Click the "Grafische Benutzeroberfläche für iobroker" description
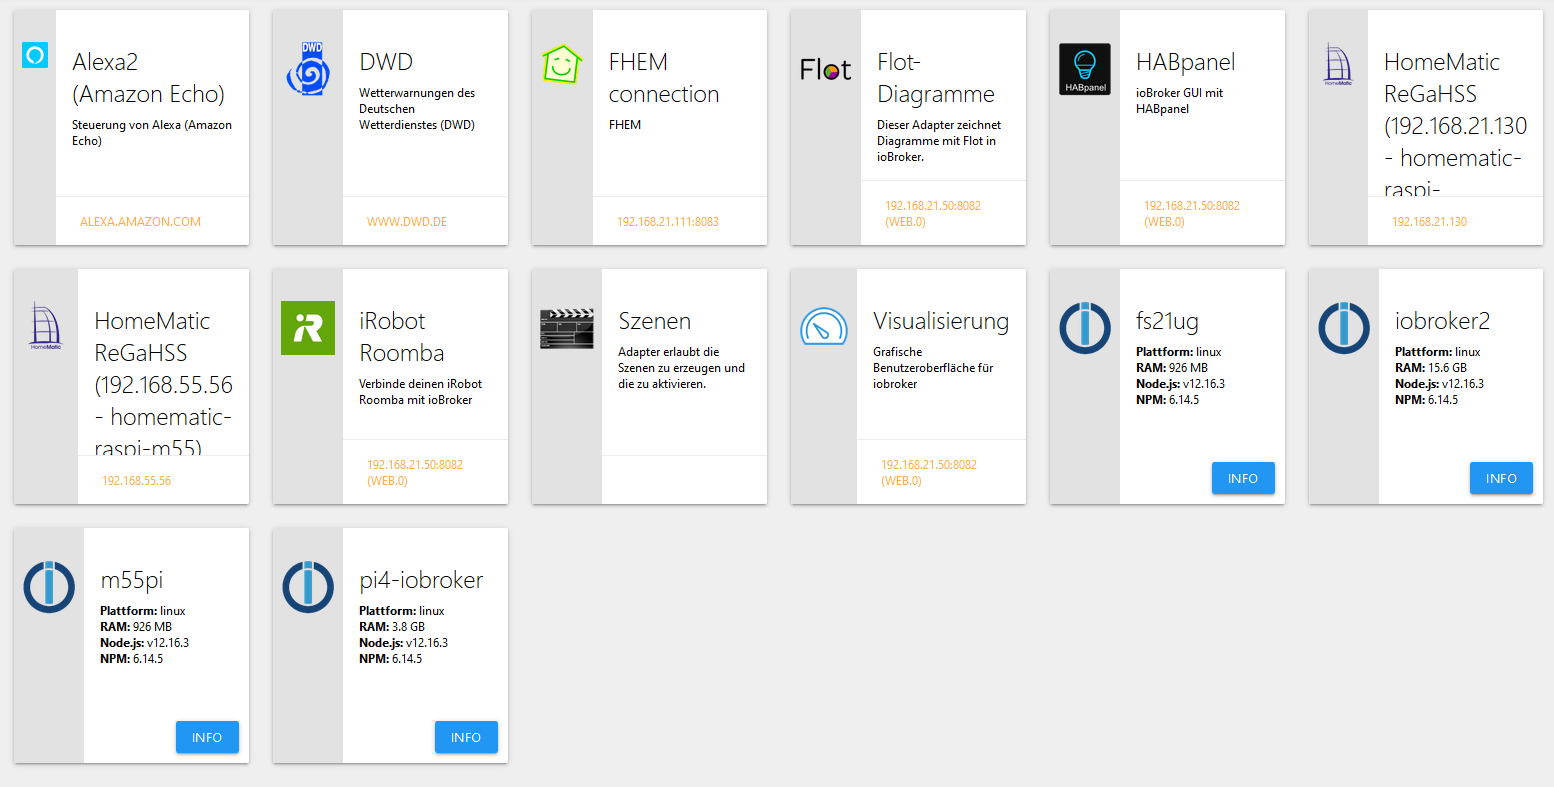This screenshot has width=1554, height=787. point(933,368)
